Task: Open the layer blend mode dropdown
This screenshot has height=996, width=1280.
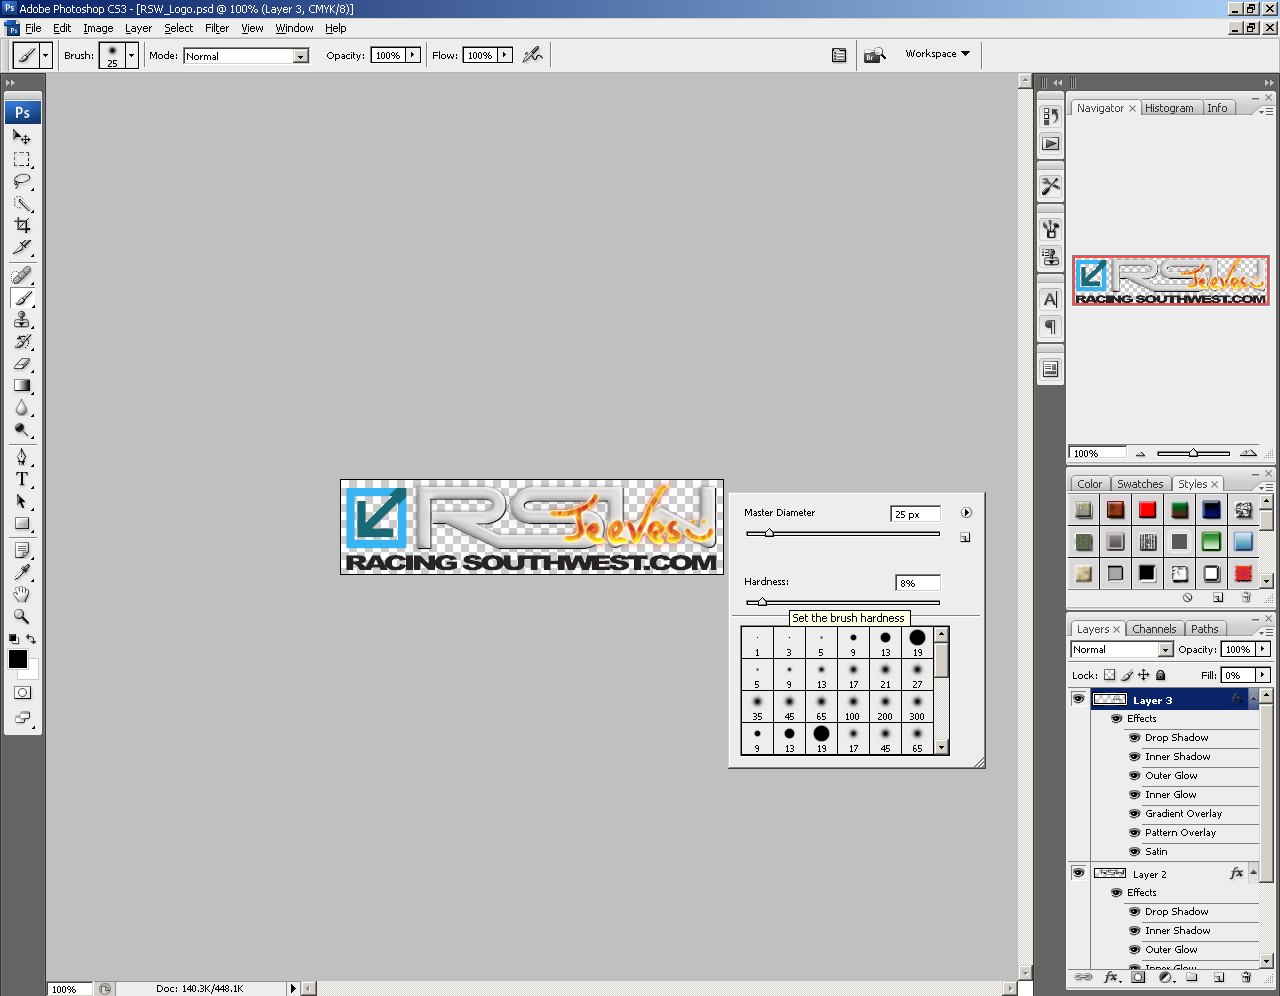Action: click(1120, 649)
